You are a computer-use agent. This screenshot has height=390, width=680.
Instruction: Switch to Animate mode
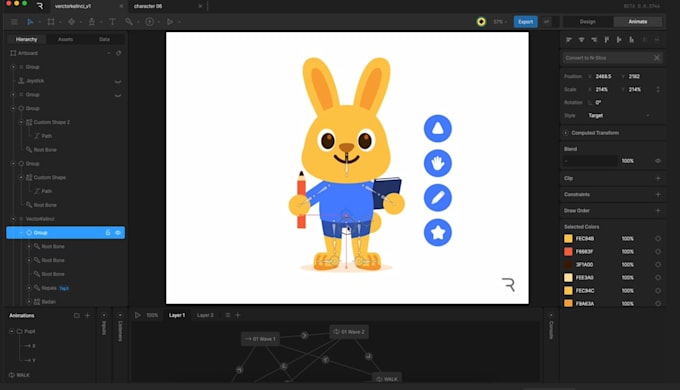(638, 22)
